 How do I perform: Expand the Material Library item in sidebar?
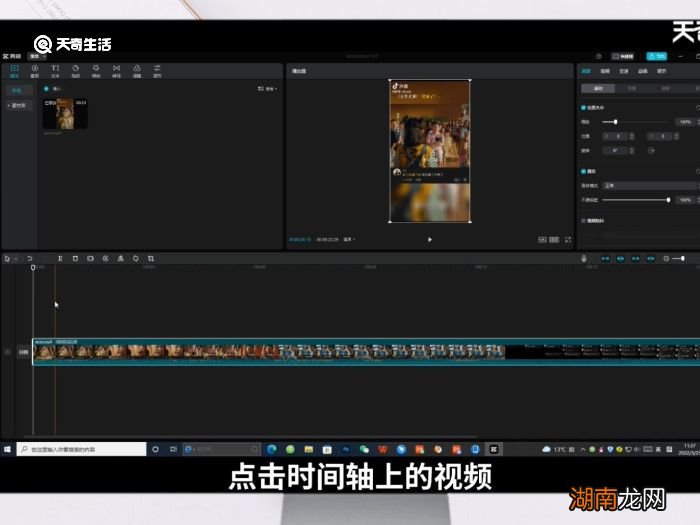tap(18, 106)
